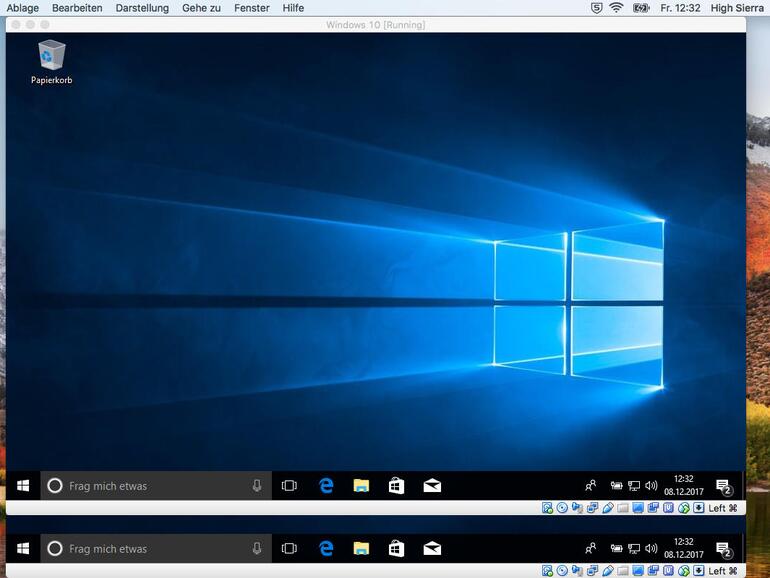This screenshot has height=578, width=770.
Task: Open Mail app from main VM taskbar
Action: [432, 486]
